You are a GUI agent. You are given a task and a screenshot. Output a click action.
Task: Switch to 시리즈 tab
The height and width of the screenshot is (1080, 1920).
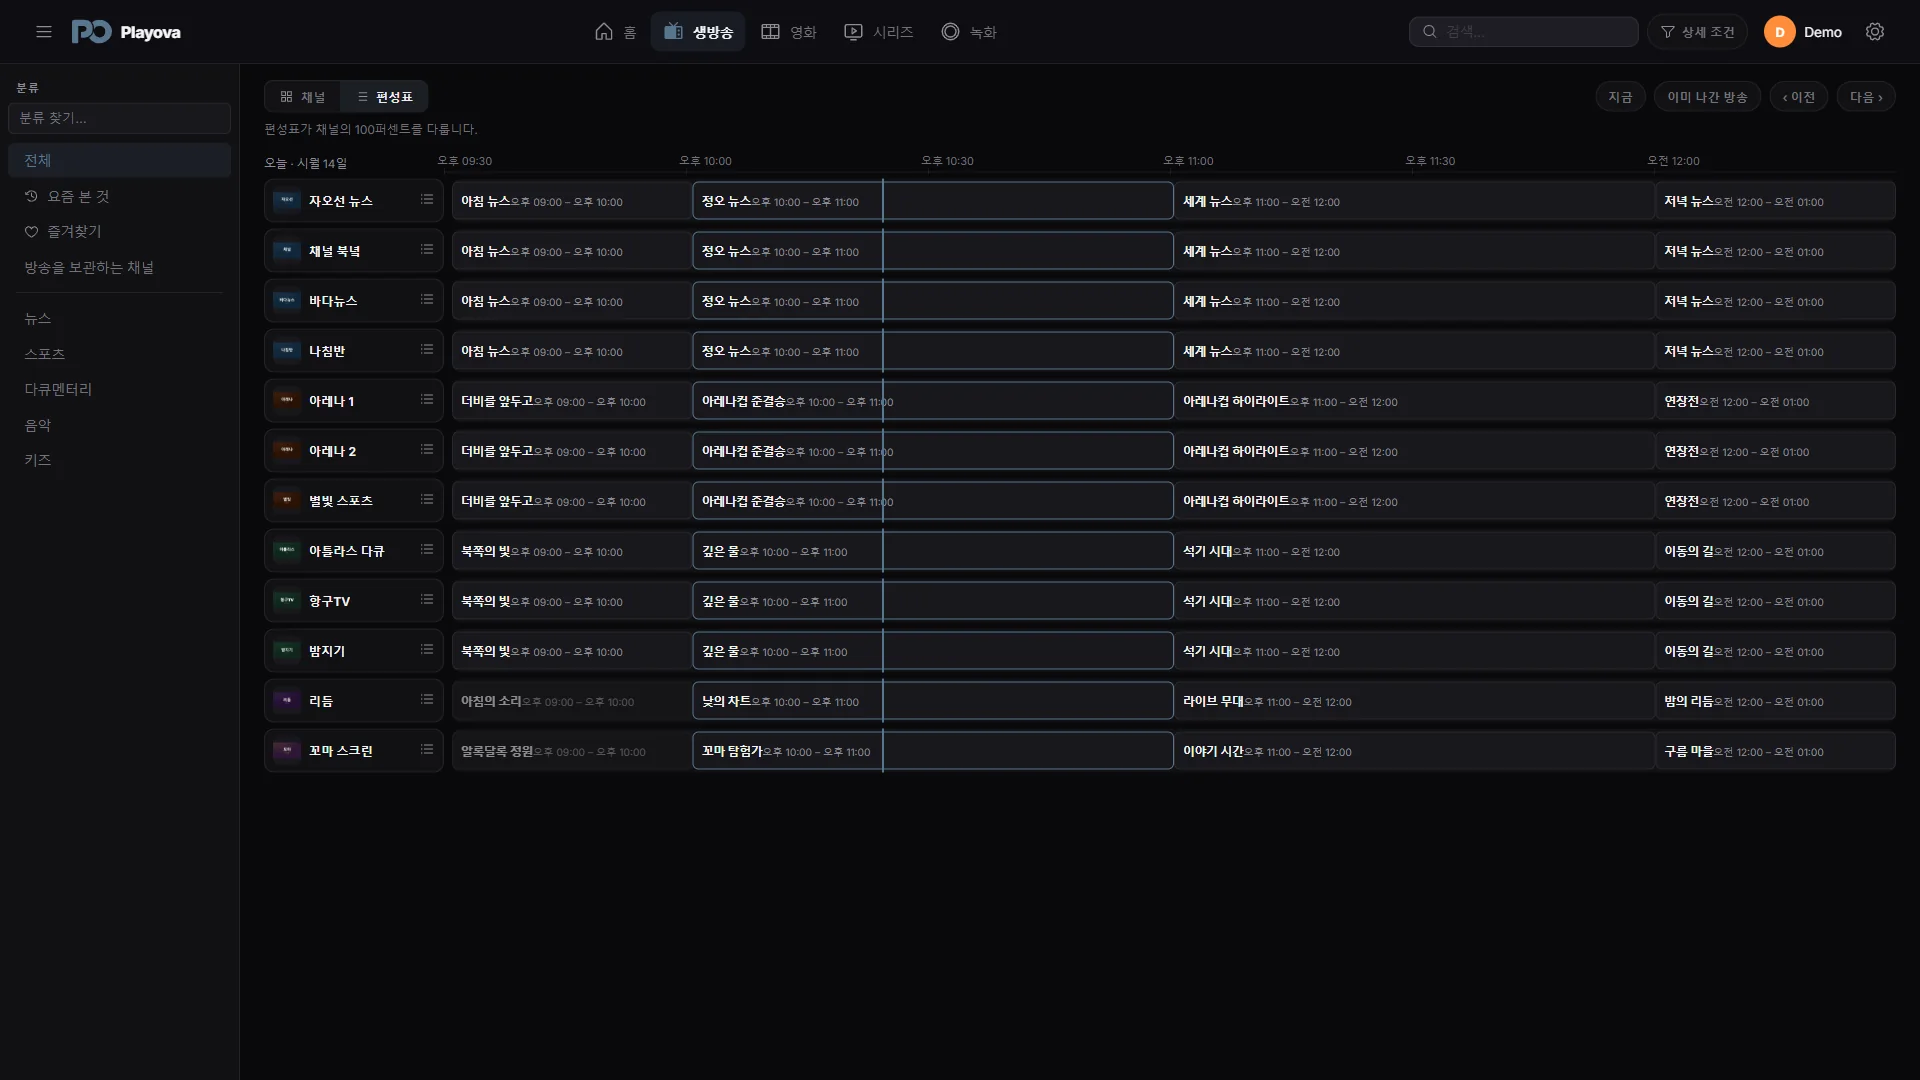[879, 32]
